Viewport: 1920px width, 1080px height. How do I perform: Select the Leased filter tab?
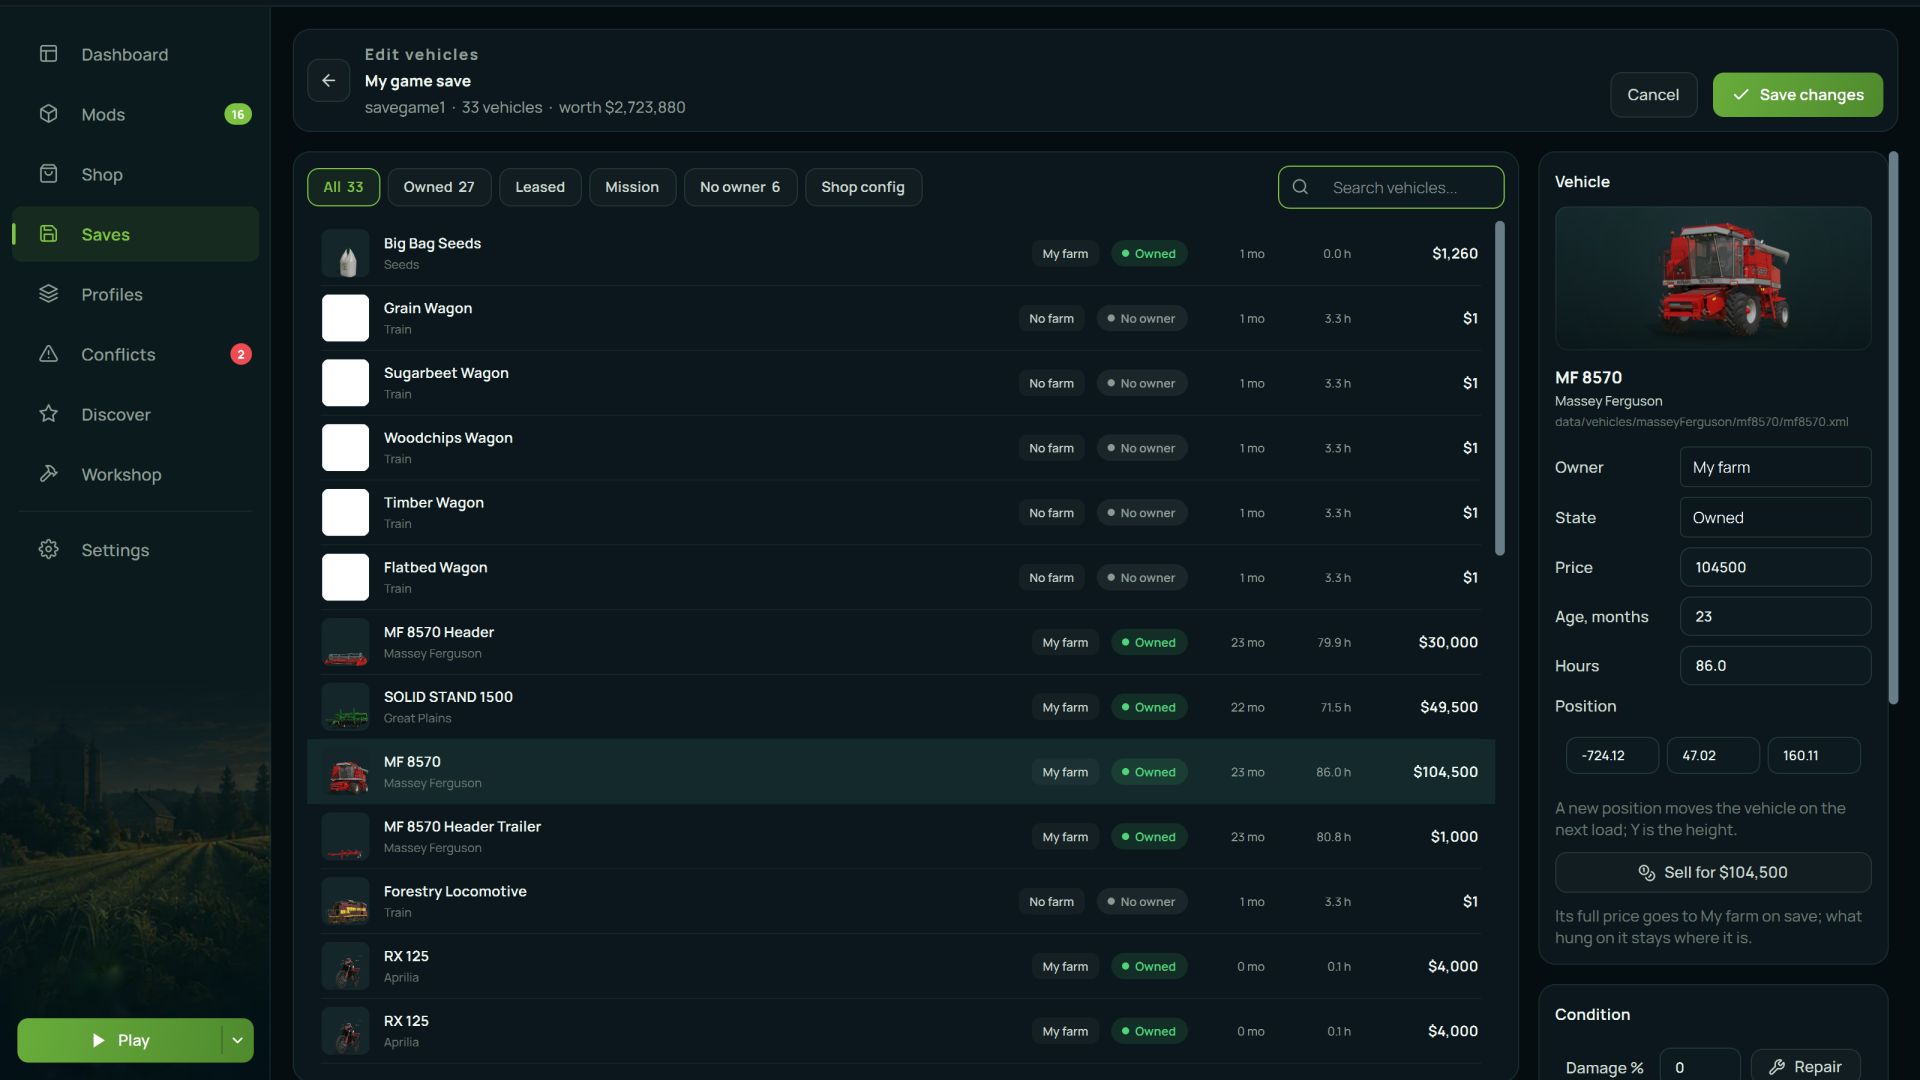point(540,187)
